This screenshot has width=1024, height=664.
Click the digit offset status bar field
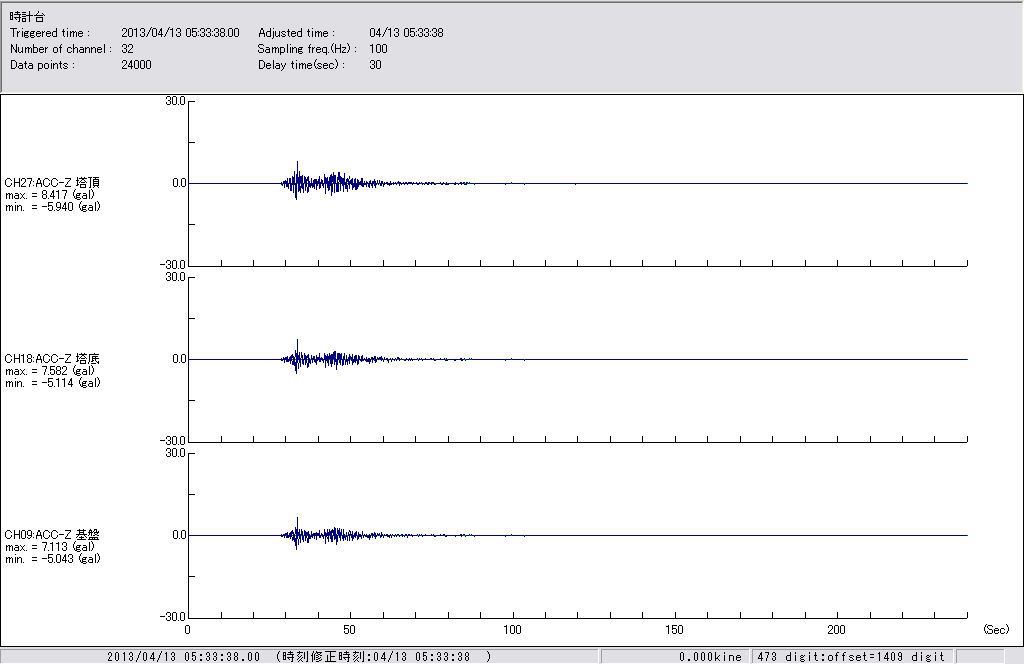[x=851, y=657]
